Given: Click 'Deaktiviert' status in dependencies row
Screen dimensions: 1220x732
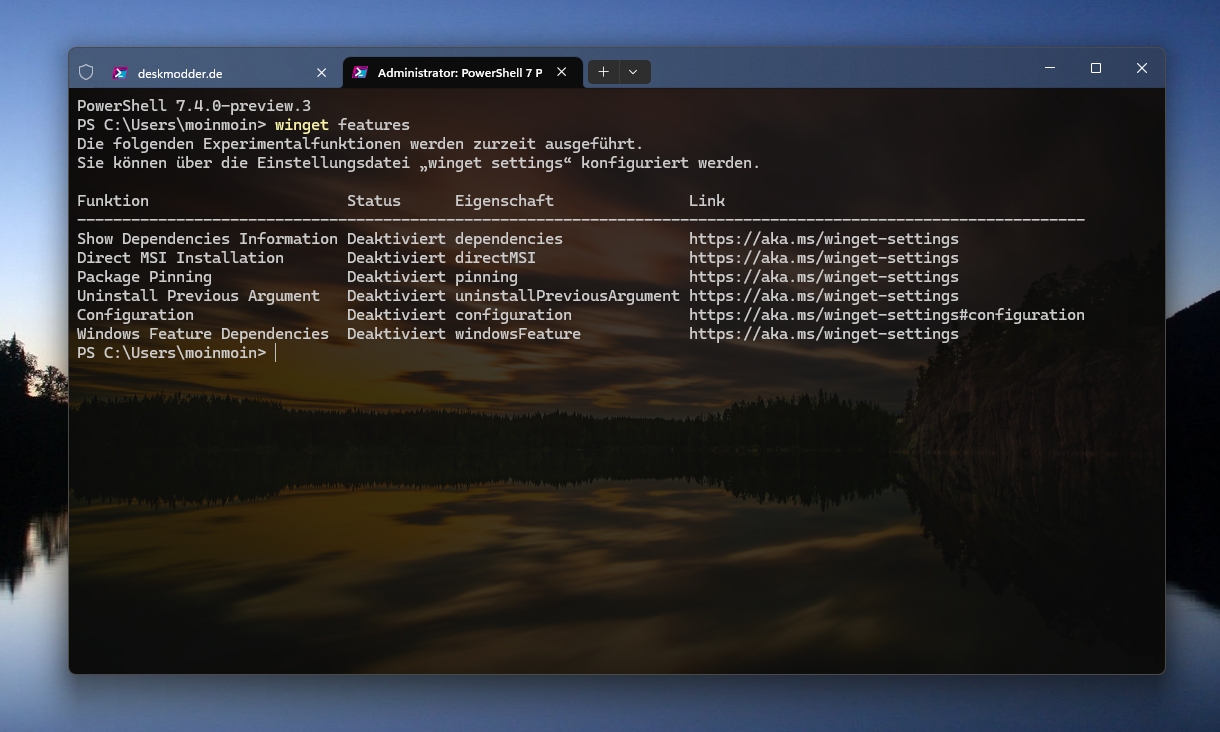Looking at the screenshot, I should tap(396, 239).
